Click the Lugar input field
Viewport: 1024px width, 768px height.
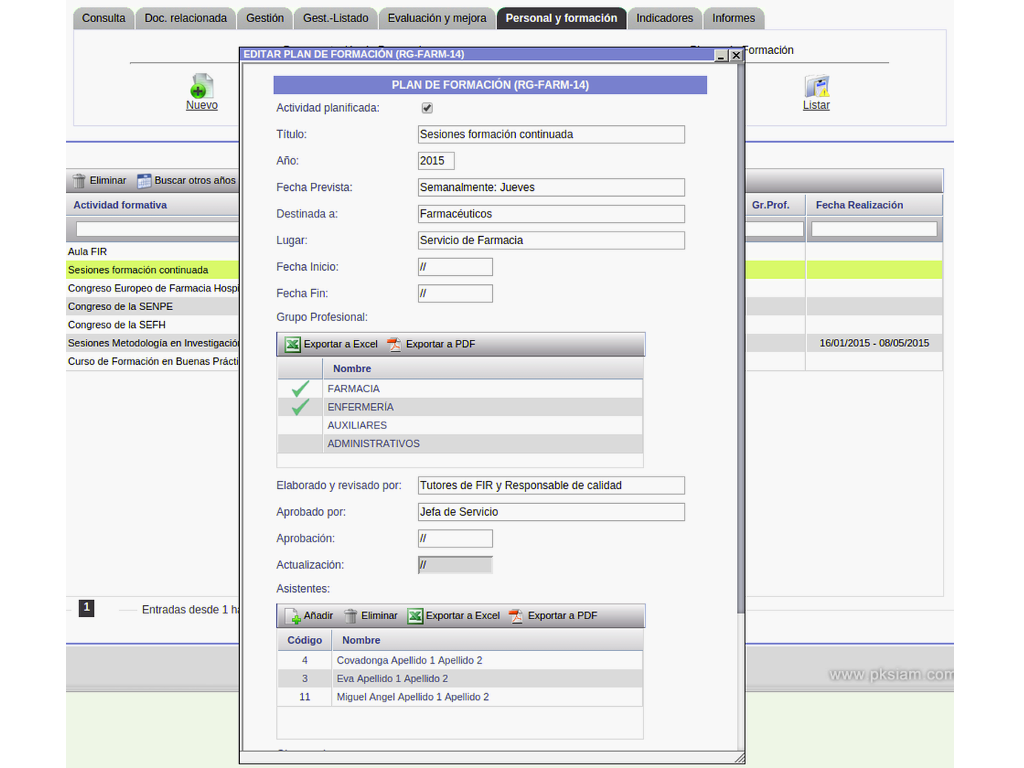tap(551, 240)
